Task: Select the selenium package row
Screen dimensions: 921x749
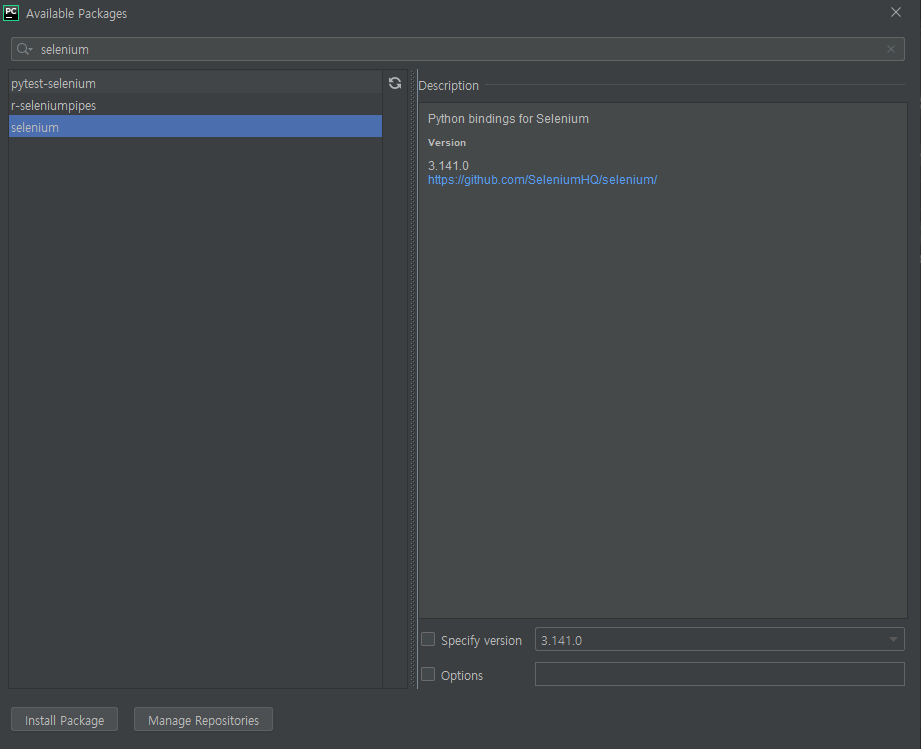Action: 195,127
